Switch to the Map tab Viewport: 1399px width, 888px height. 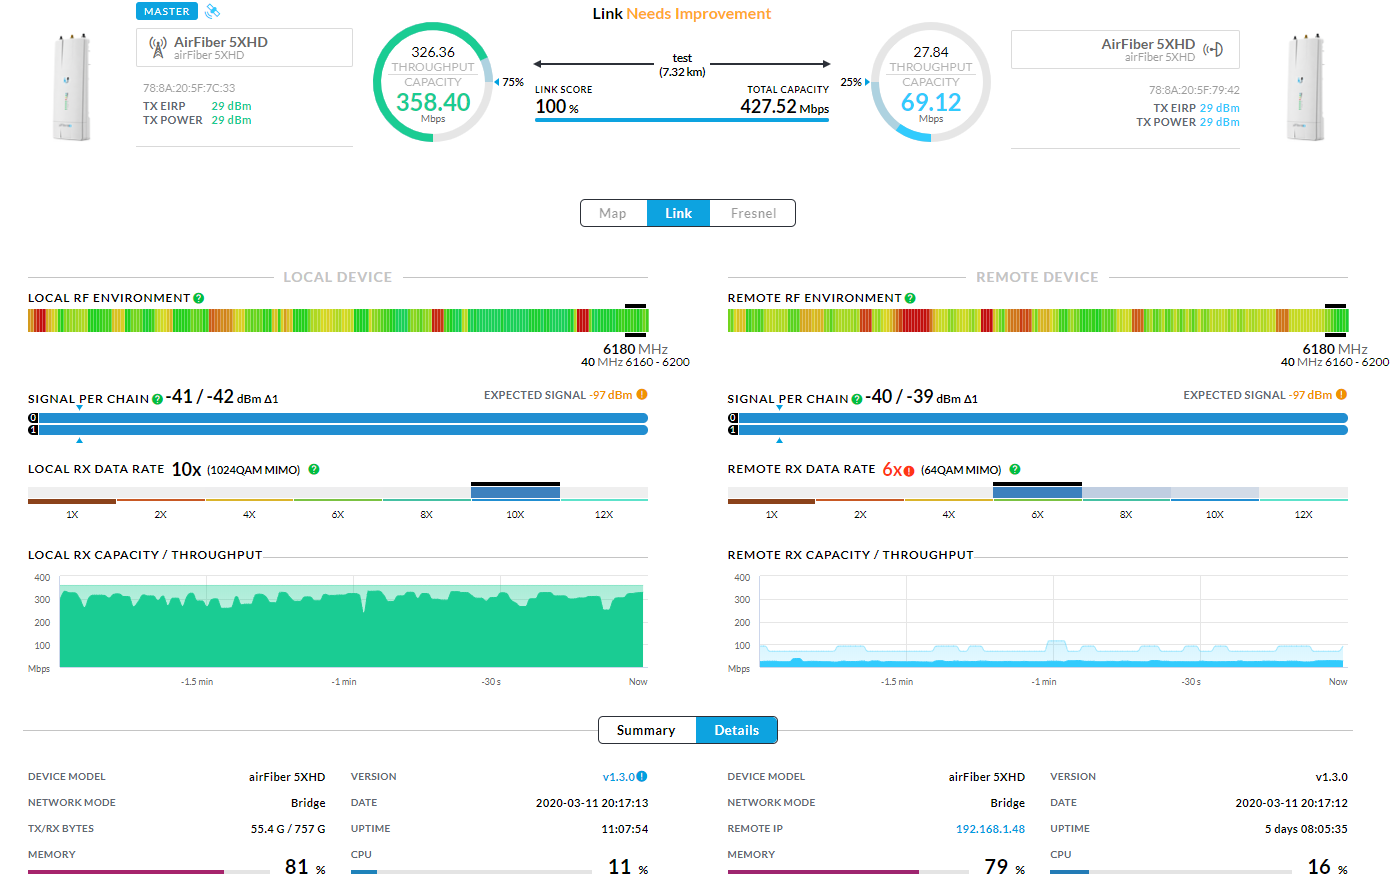pyautogui.click(x=613, y=213)
